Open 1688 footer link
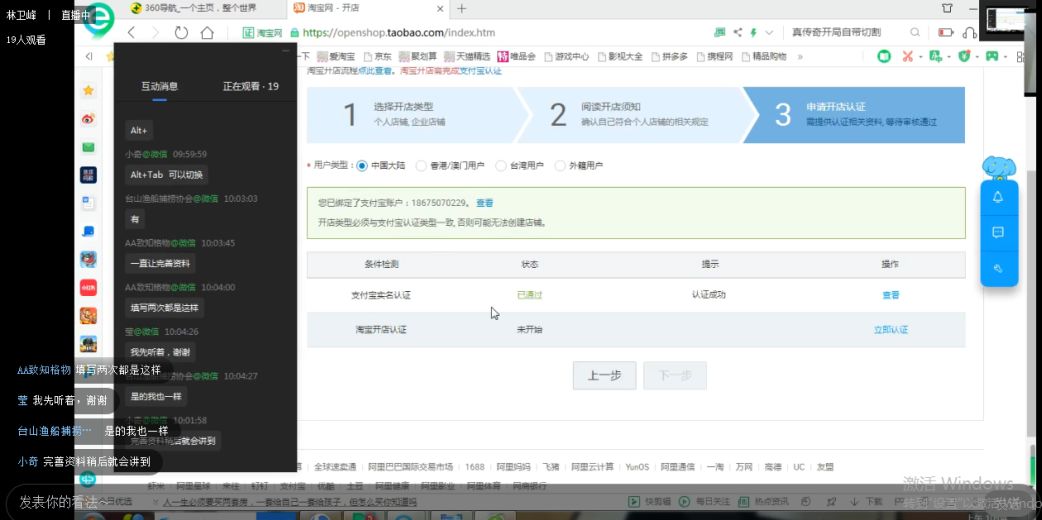Screen dimensions: 1042x520 click(x=474, y=467)
